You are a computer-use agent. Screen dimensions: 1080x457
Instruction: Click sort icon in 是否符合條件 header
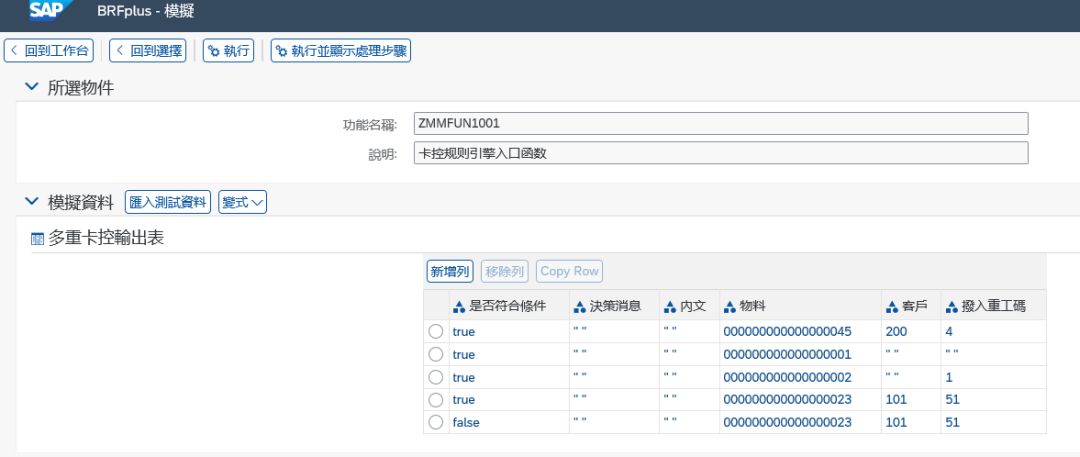point(460,307)
